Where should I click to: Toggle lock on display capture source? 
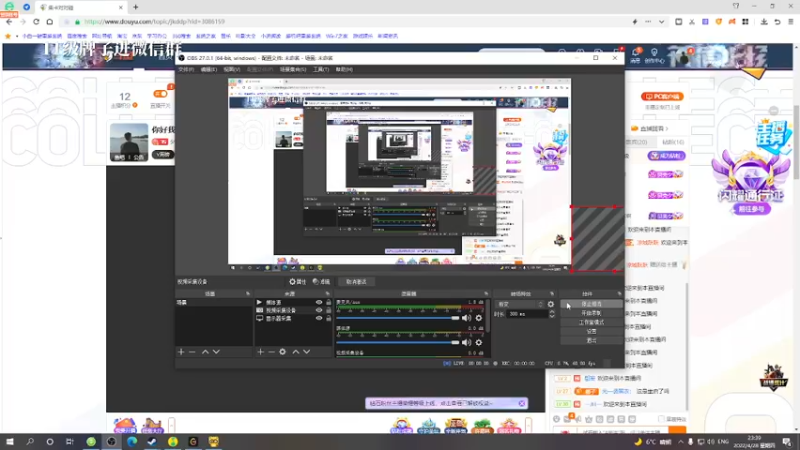click(328, 318)
